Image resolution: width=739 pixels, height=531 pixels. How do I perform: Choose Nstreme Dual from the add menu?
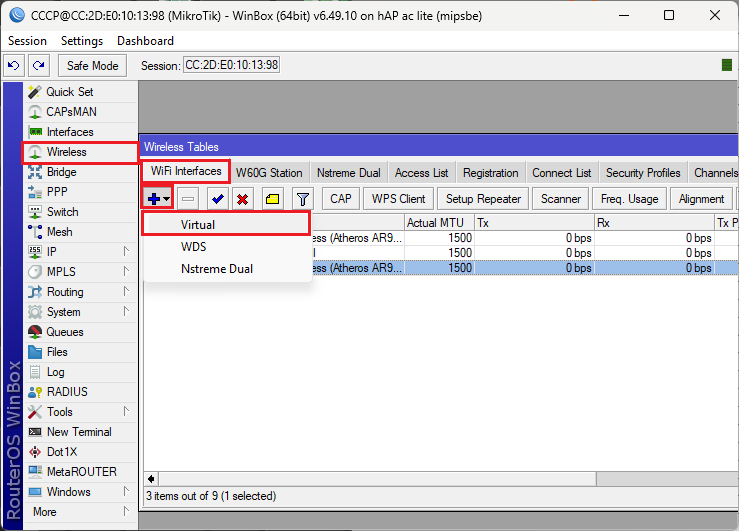point(226,269)
